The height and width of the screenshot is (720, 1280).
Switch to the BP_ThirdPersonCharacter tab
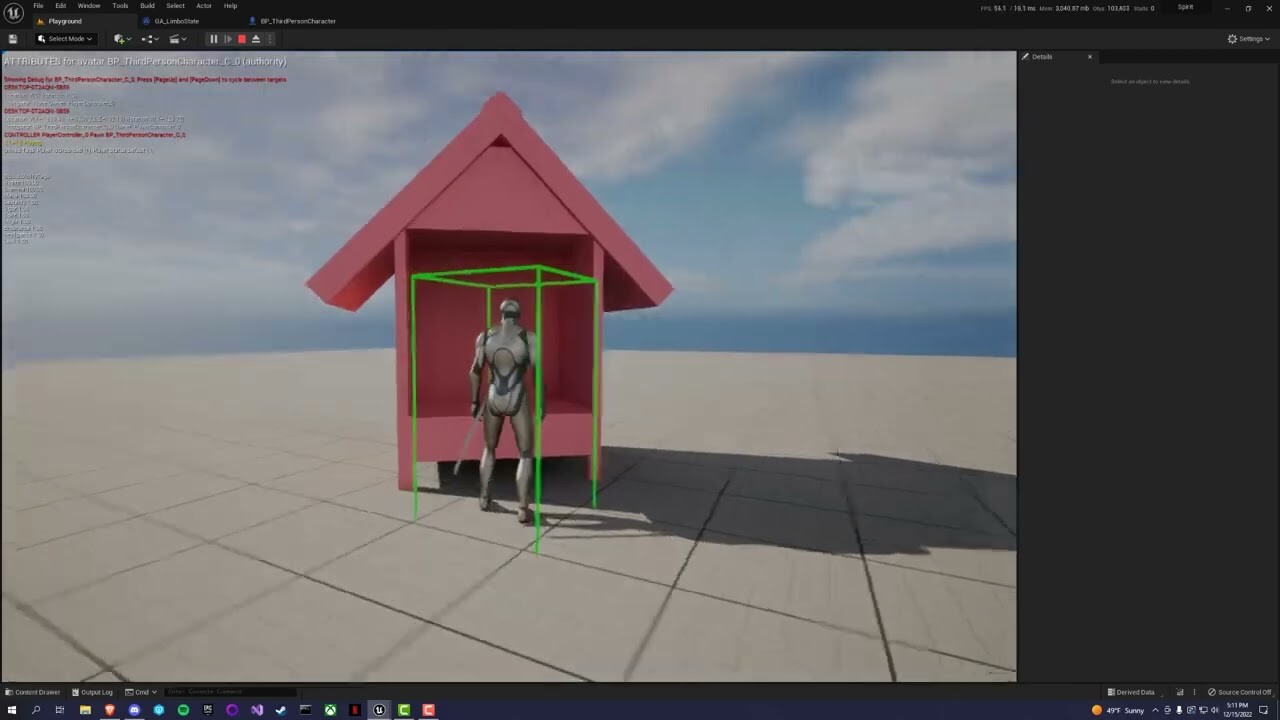(x=295, y=21)
